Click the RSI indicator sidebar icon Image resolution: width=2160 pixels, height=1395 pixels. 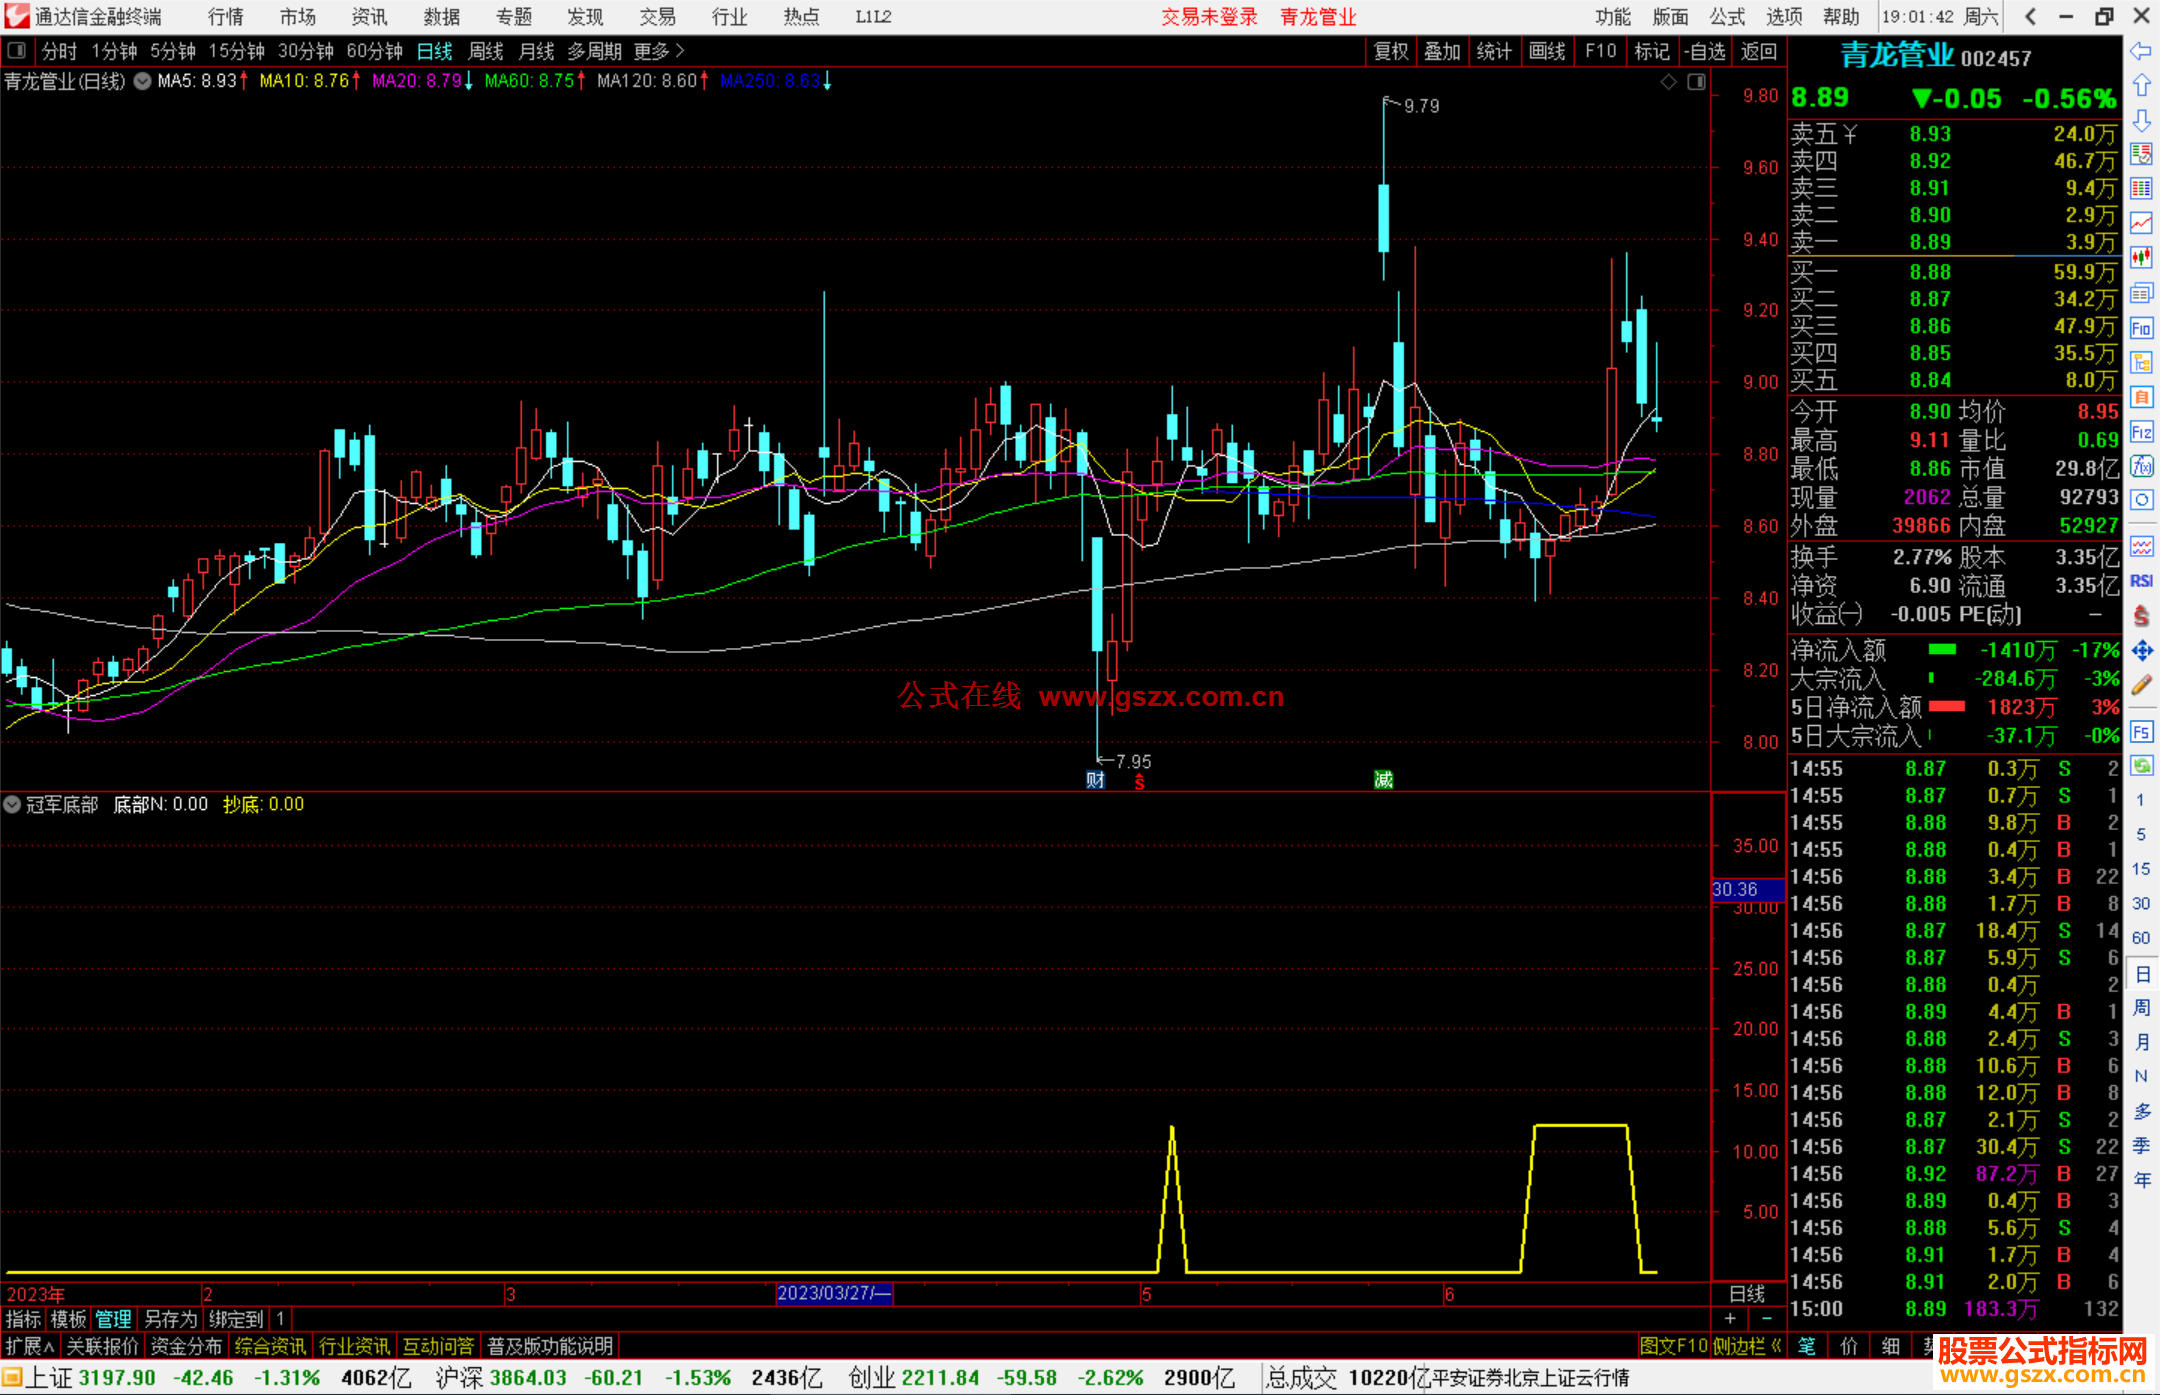2141,581
